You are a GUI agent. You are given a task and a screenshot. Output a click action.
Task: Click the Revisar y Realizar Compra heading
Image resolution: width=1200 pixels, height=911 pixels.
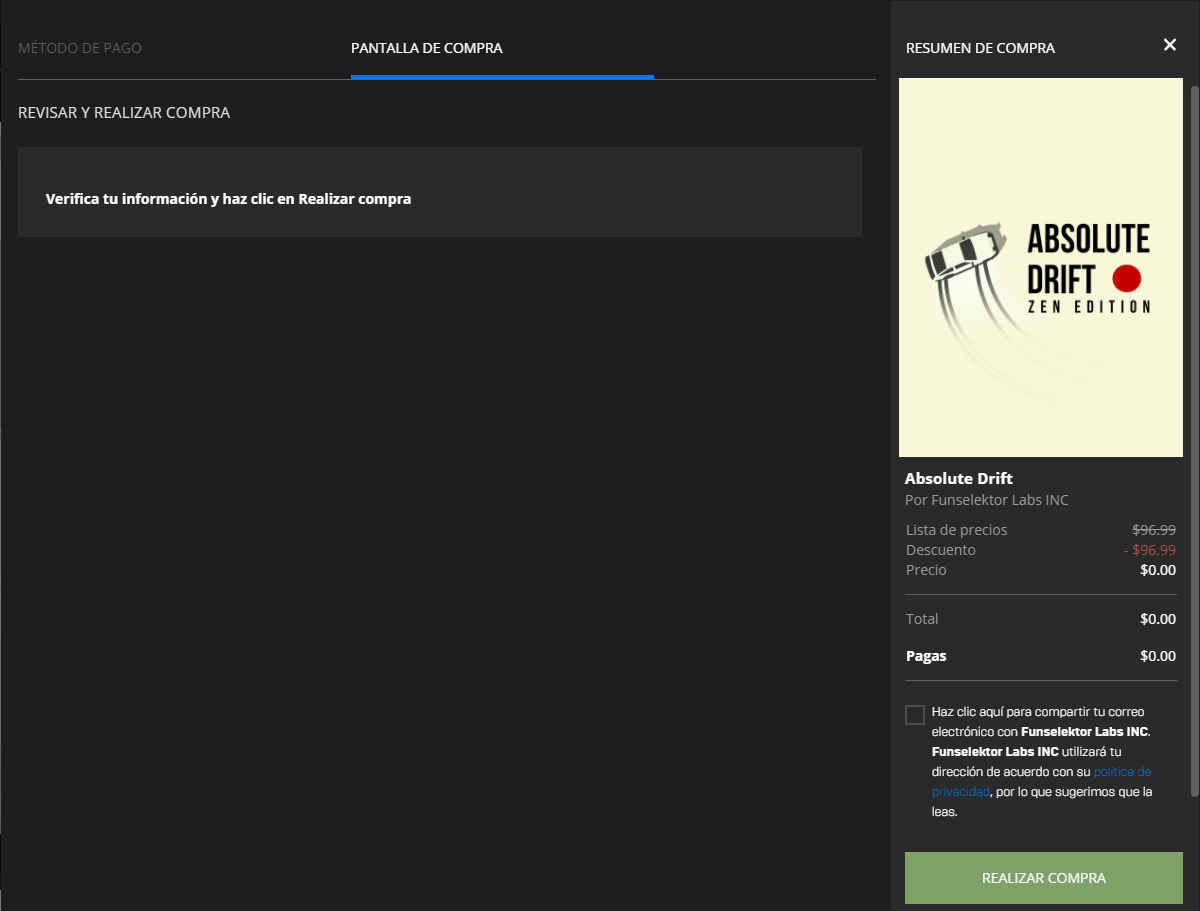click(x=124, y=113)
